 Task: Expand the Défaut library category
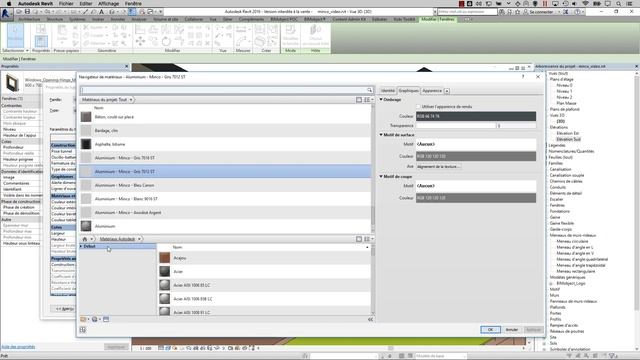(81, 247)
